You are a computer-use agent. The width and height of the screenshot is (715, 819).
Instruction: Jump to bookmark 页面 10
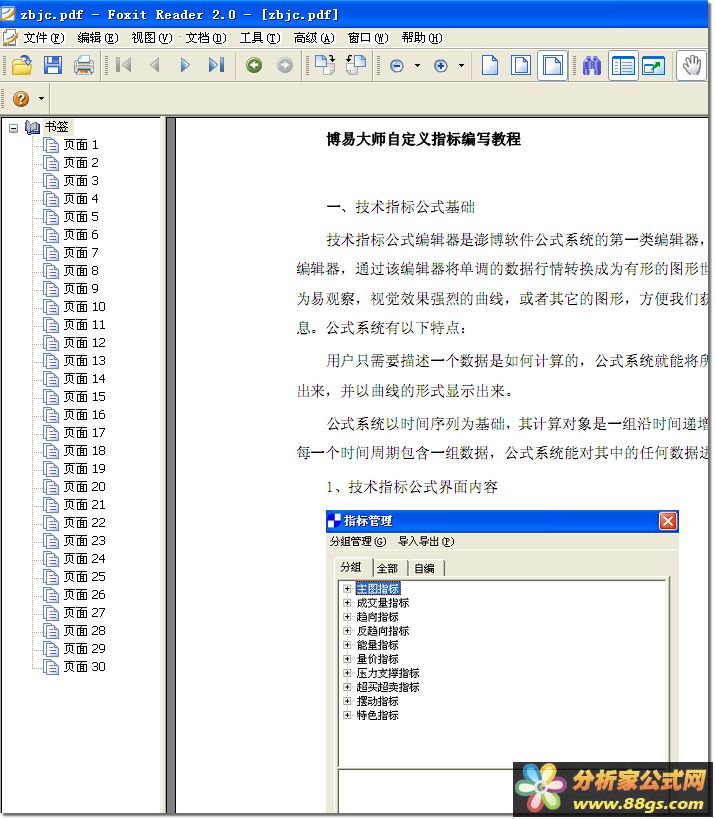click(x=85, y=307)
